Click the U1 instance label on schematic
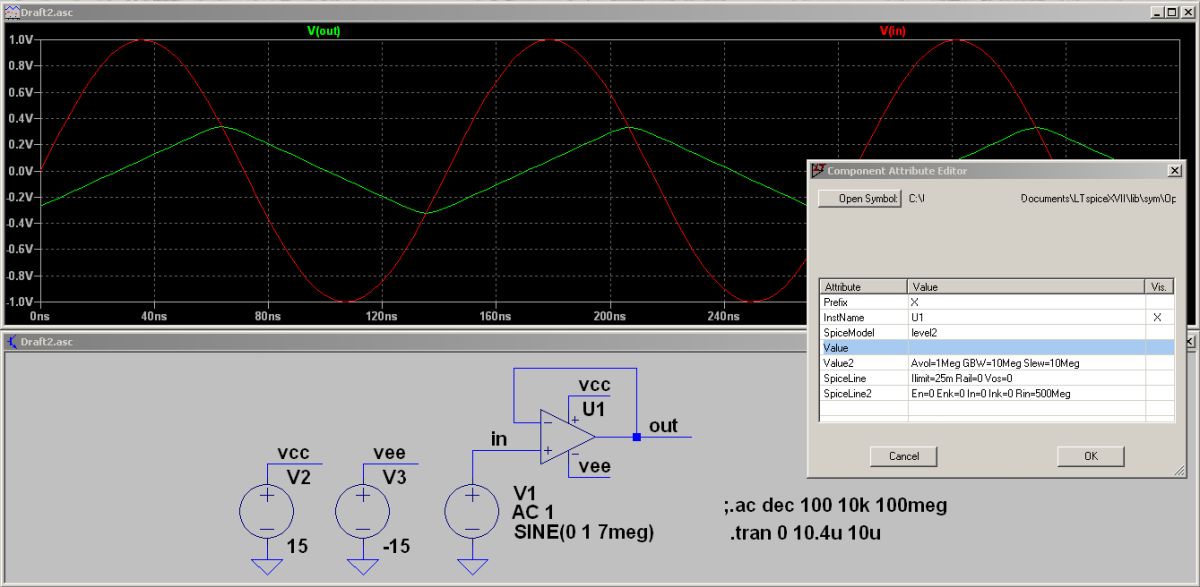The image size is (1200, 587). pyautogui.click(x=592, y=408)
